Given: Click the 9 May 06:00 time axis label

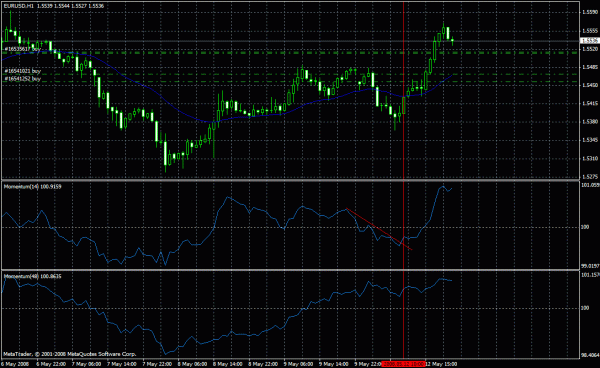Looking at the screenshot, I should tap(298, 364).
